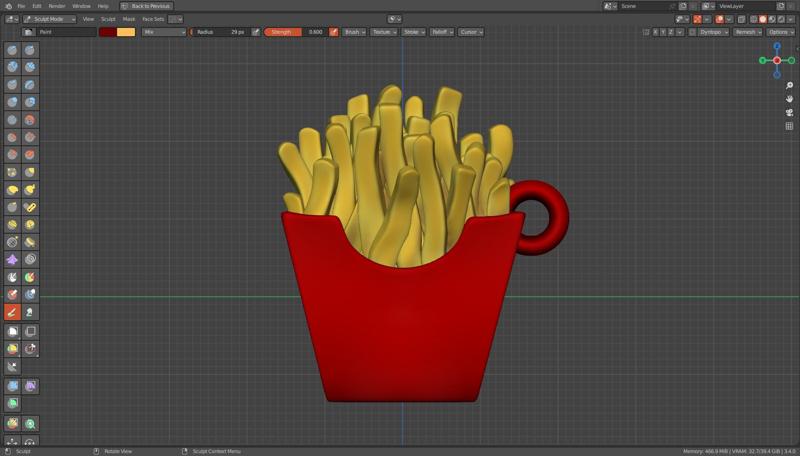This screenshot has width=800, height=456.
Task: Select the Elastic Deform brush tool
Action: 12,190
